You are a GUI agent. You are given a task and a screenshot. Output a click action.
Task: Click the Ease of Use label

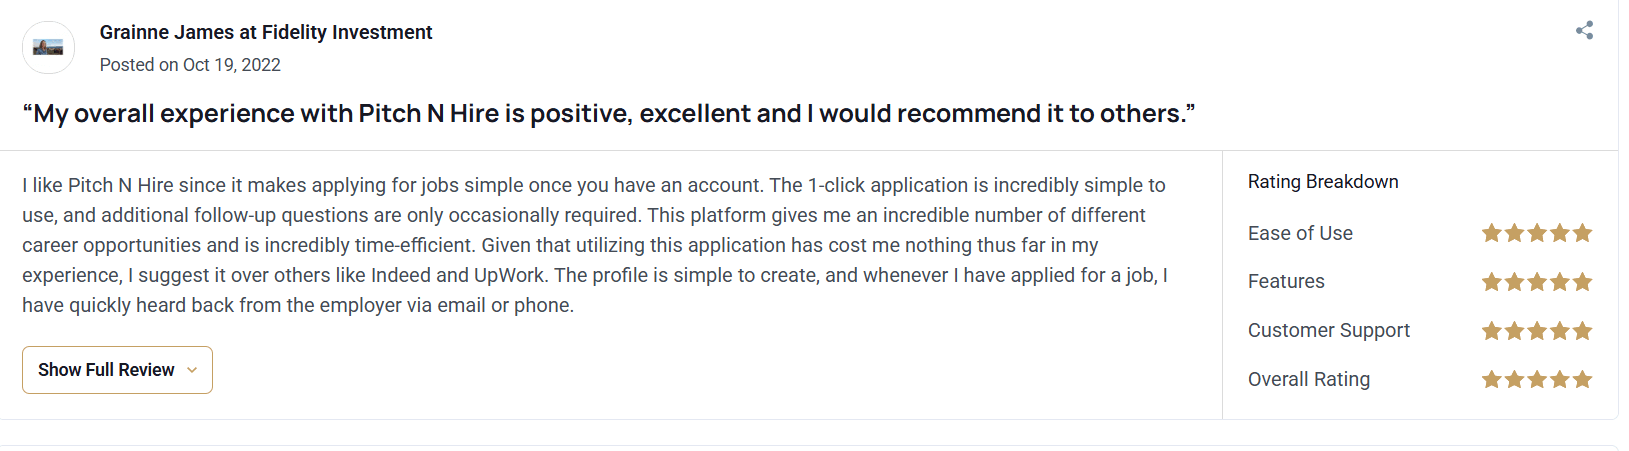point(1300,233)
